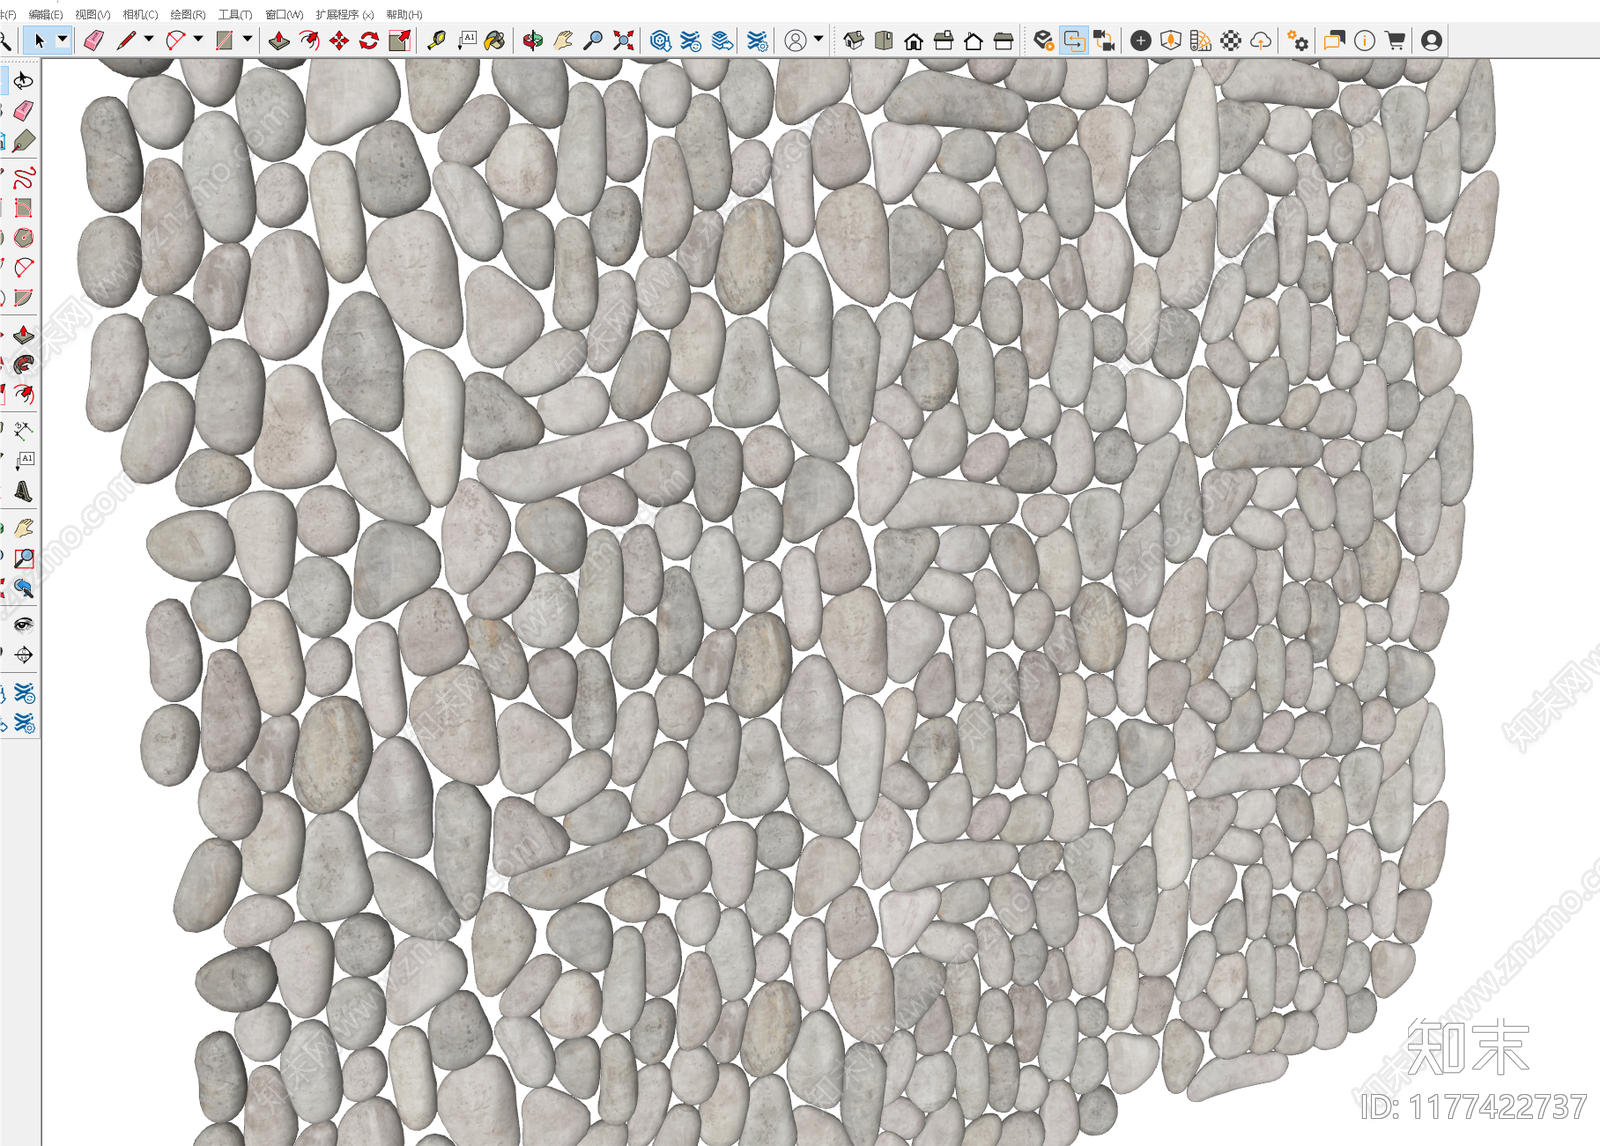Open the 工具(T) menu

(x=235, y=15)
